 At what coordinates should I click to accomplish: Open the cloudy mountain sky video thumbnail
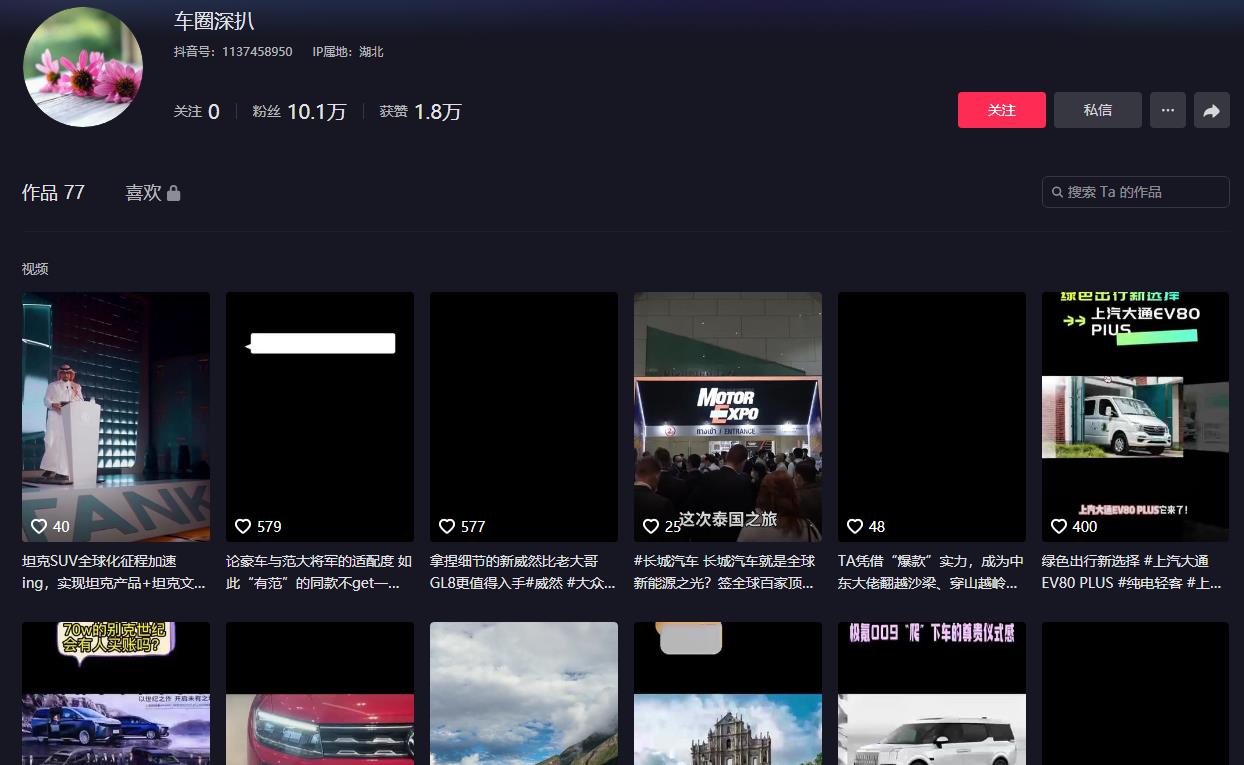[x=524, y=693]
